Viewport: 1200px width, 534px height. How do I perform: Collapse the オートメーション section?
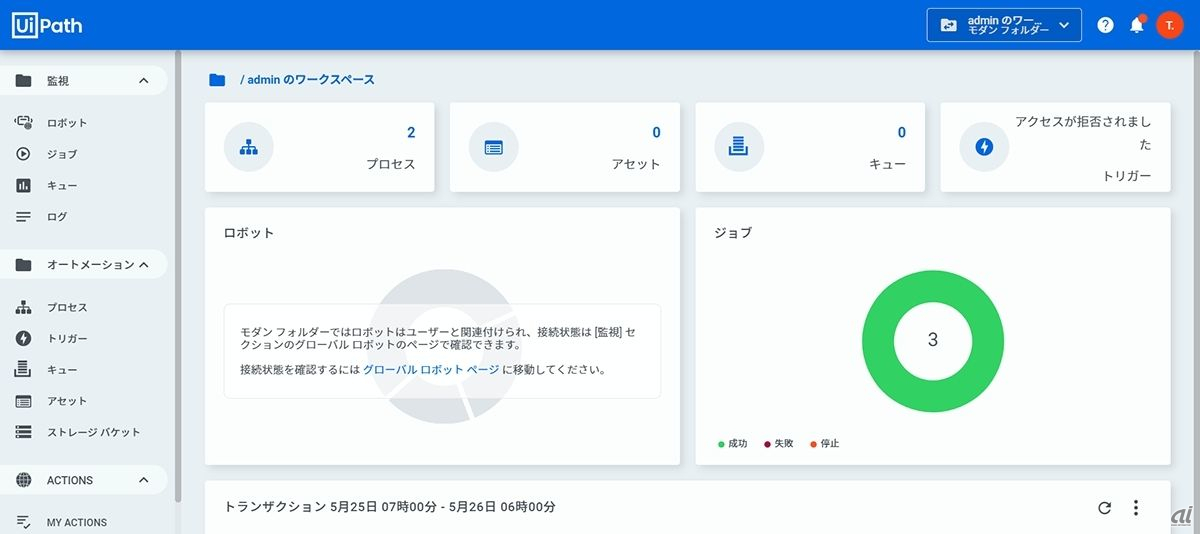tap(143, 265)
